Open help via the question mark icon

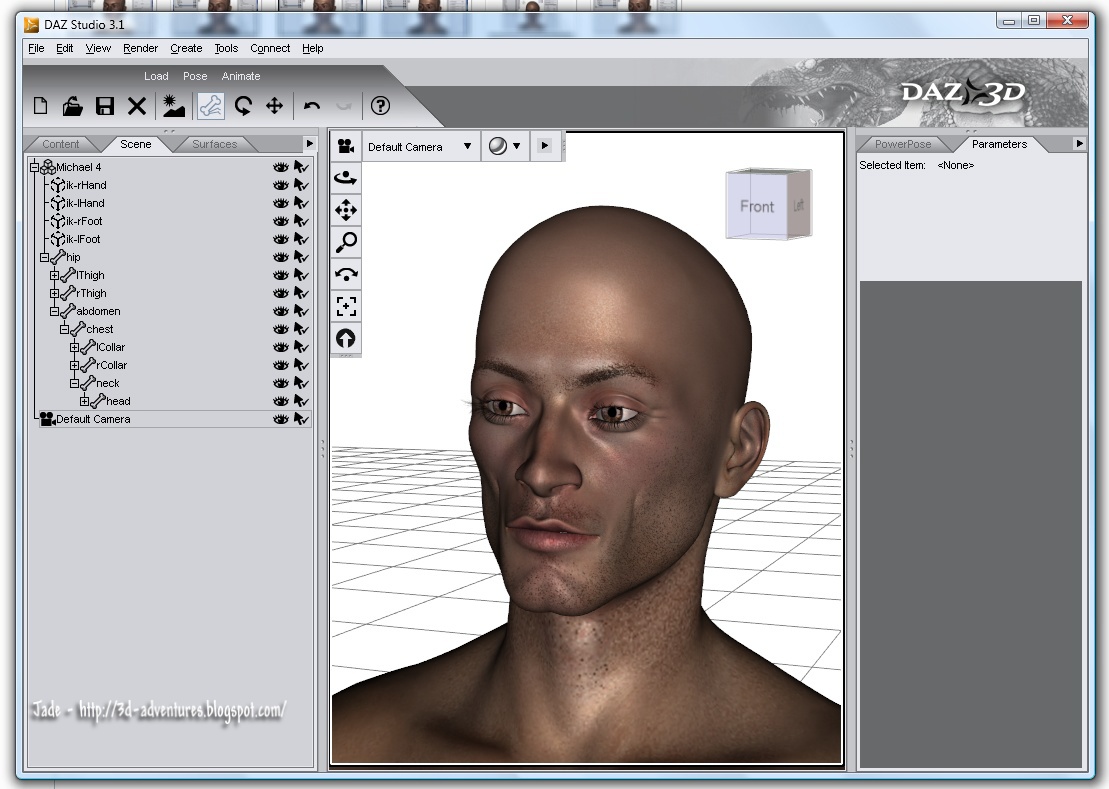(x=381, y=106)
